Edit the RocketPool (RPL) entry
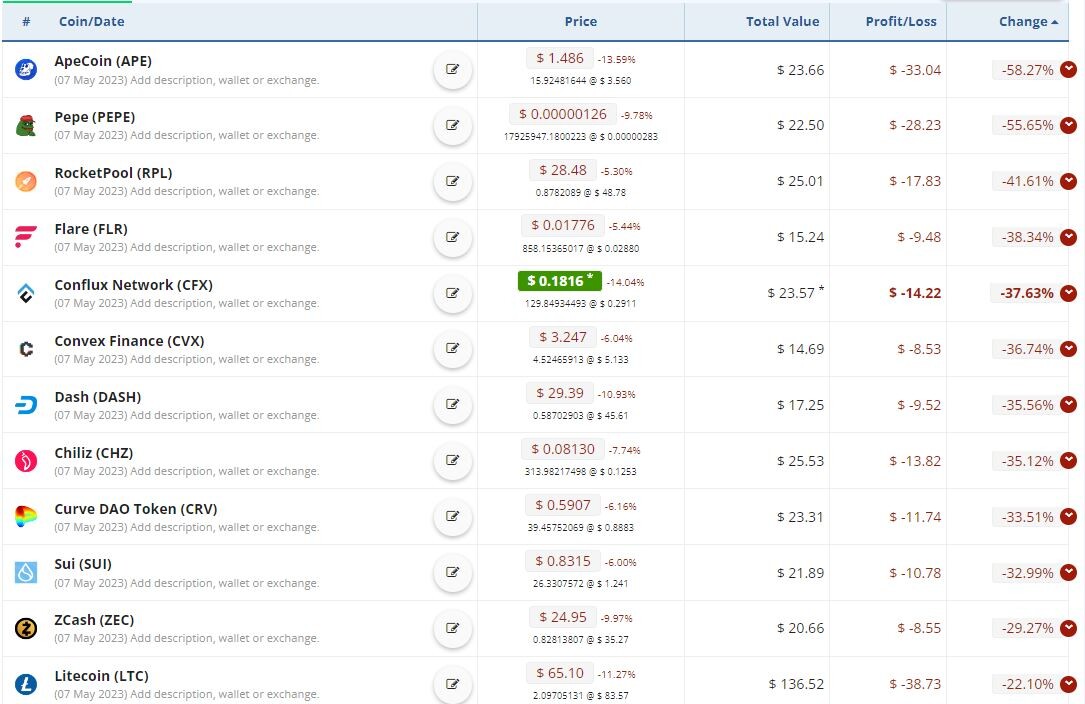 [453, 181]
